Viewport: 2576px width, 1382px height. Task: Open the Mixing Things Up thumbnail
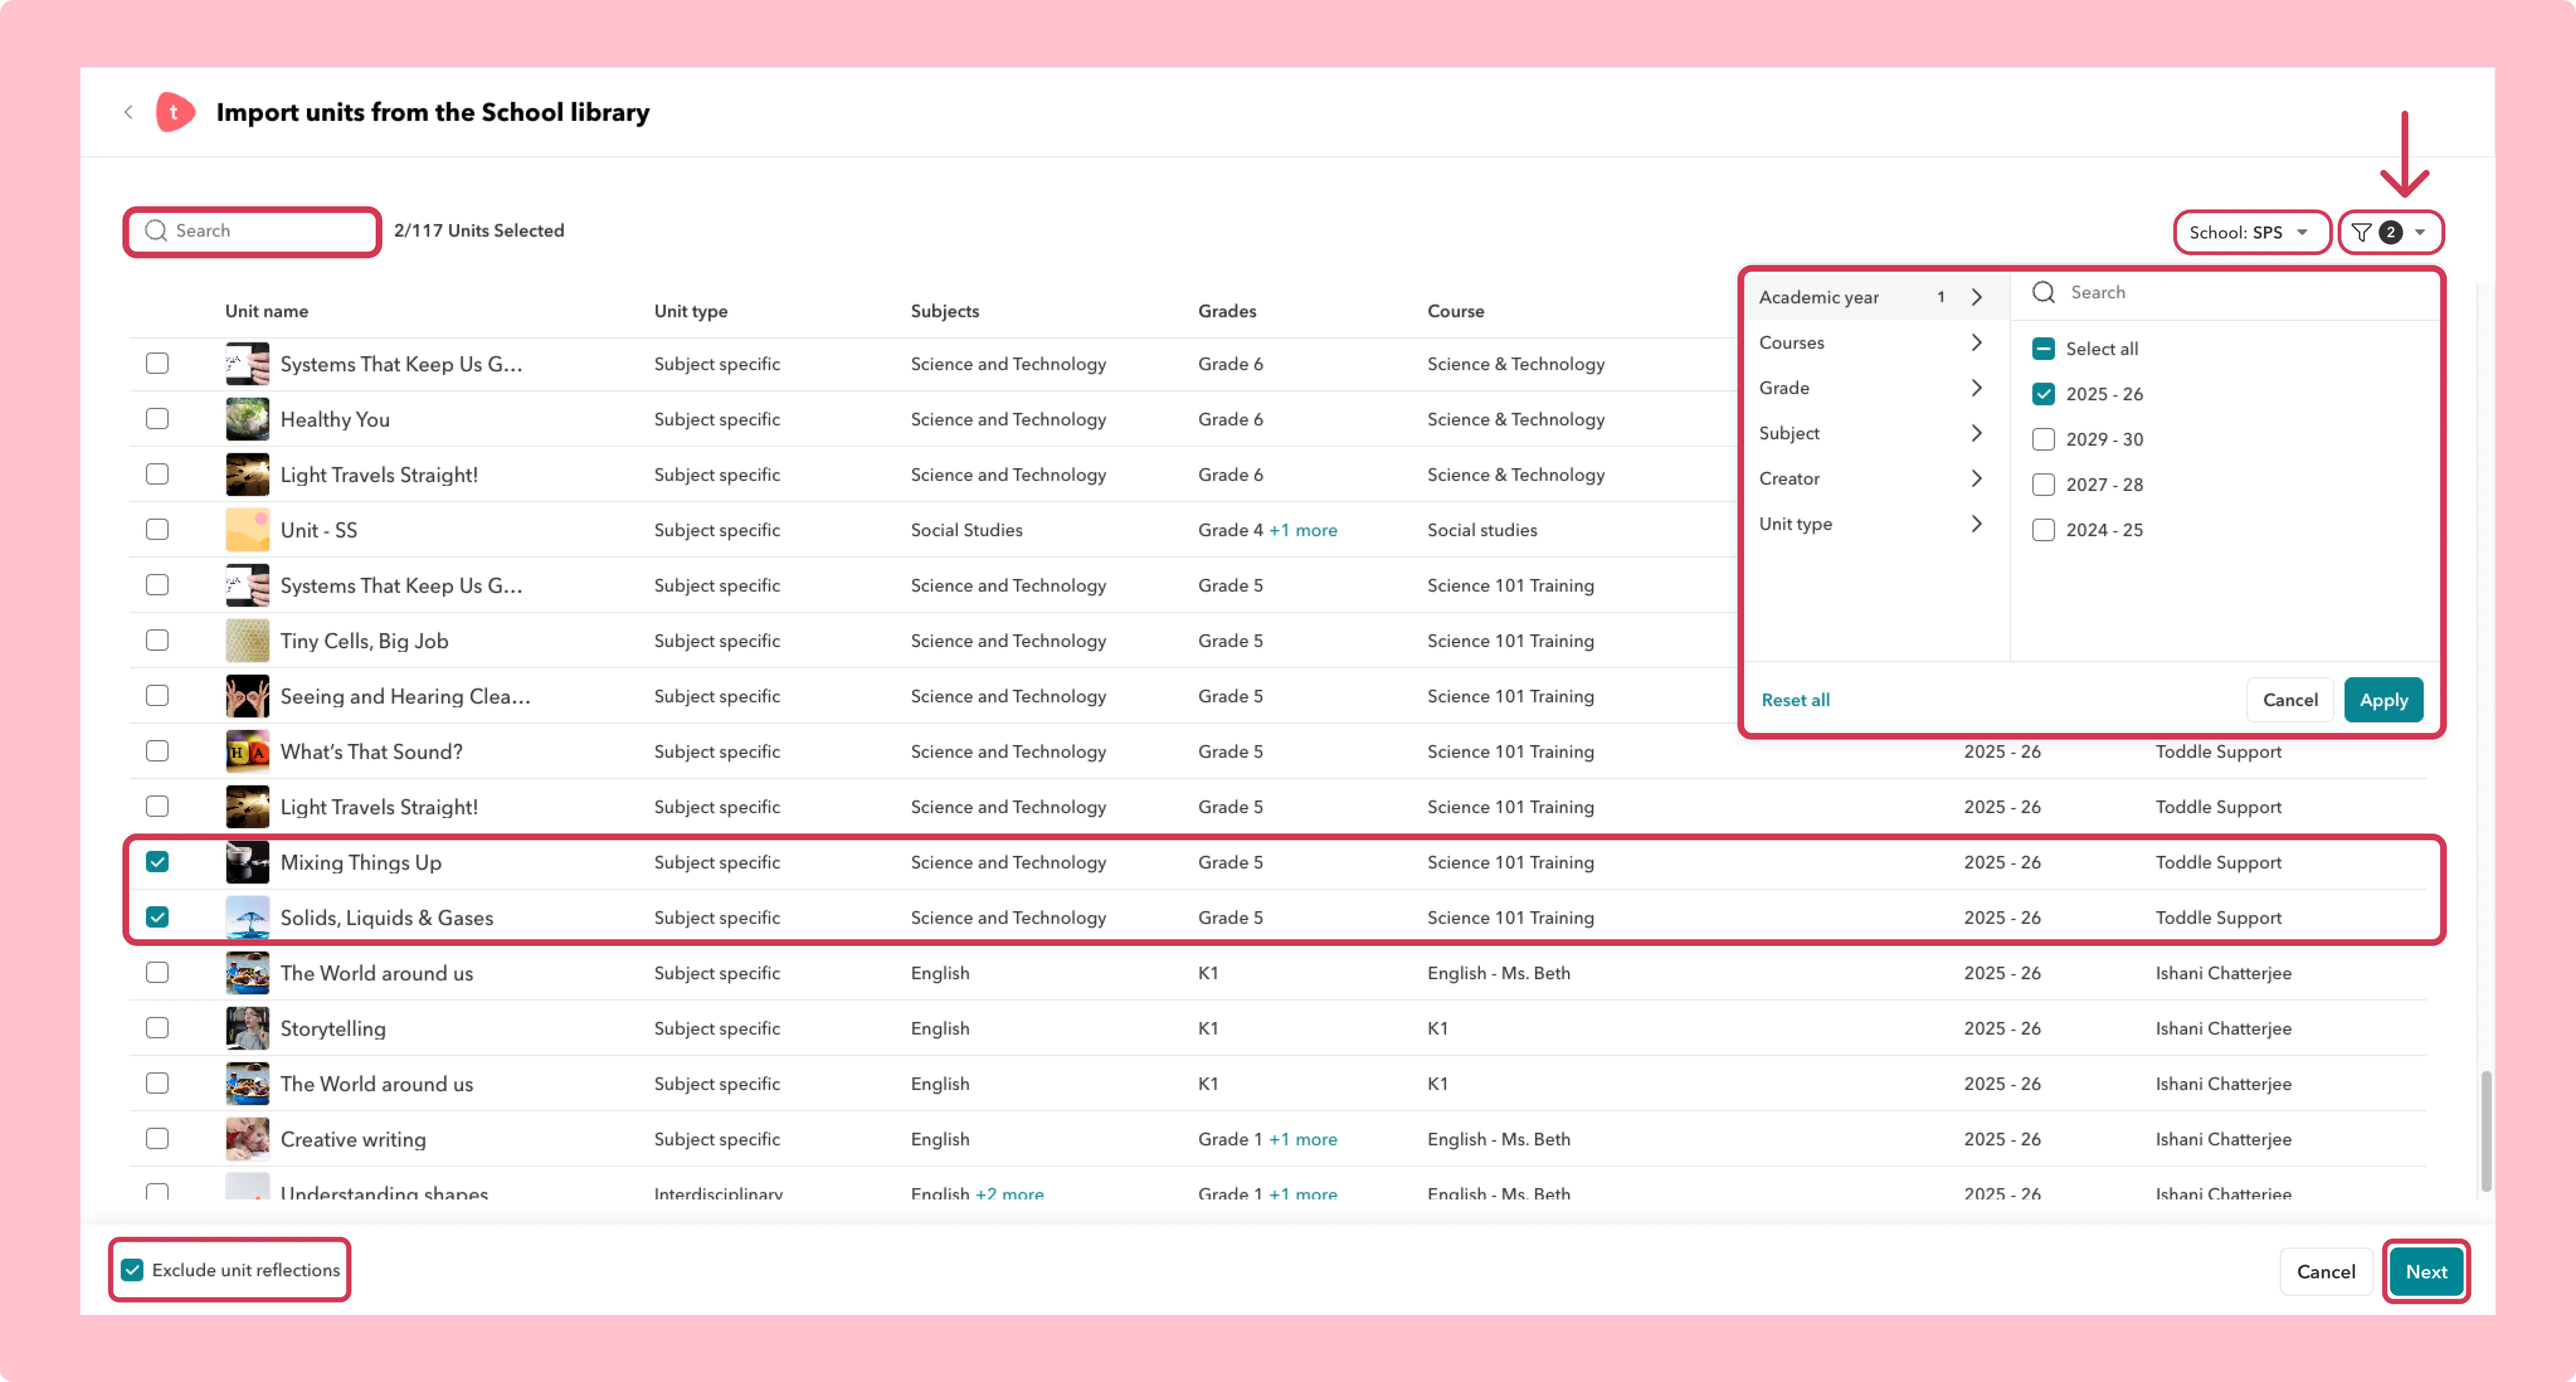(x=247, y=862)
